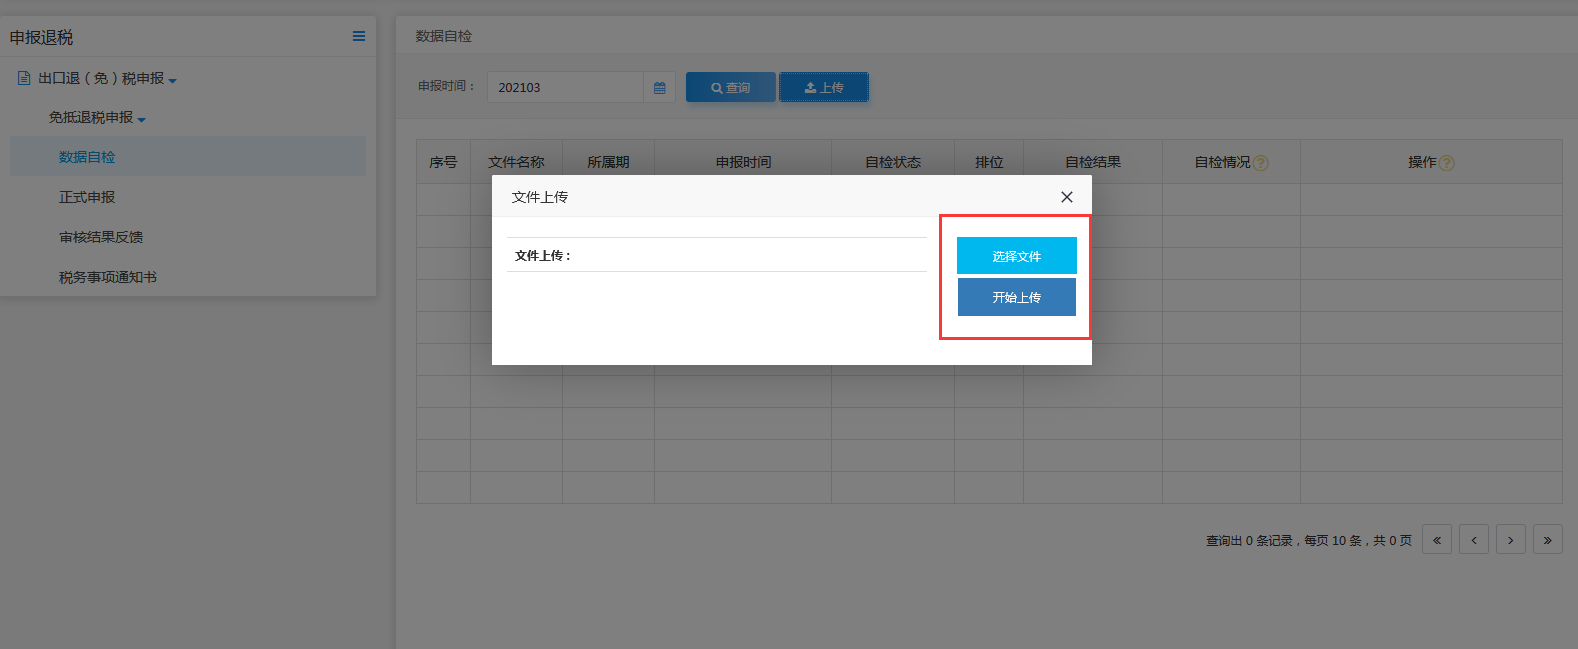
Task: Click the 开始上传 button
Action: (1016, 297)
